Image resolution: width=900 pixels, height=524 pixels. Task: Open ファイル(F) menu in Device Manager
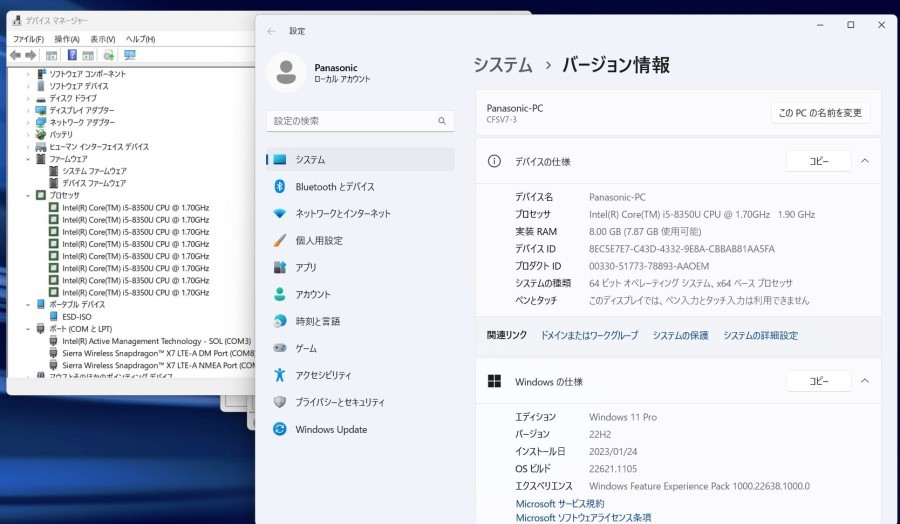click(28, 39)
